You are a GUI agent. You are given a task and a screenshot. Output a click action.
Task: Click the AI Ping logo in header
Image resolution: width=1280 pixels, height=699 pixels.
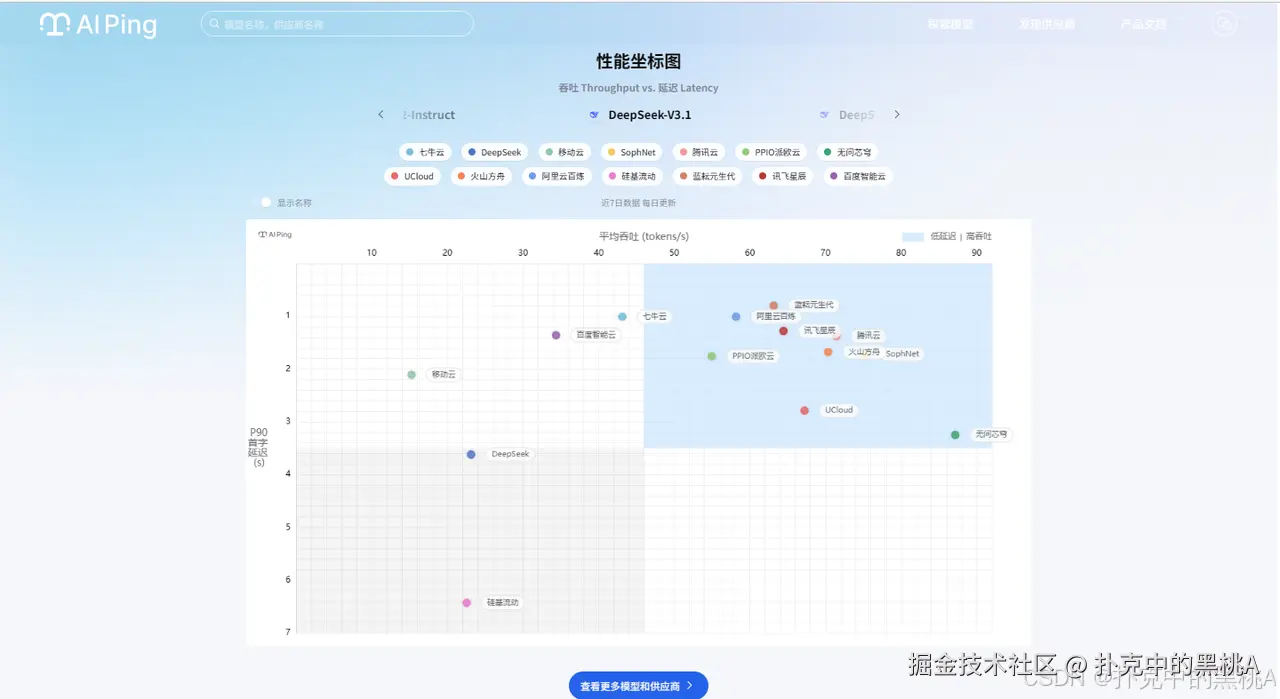[x=98, y=25]
